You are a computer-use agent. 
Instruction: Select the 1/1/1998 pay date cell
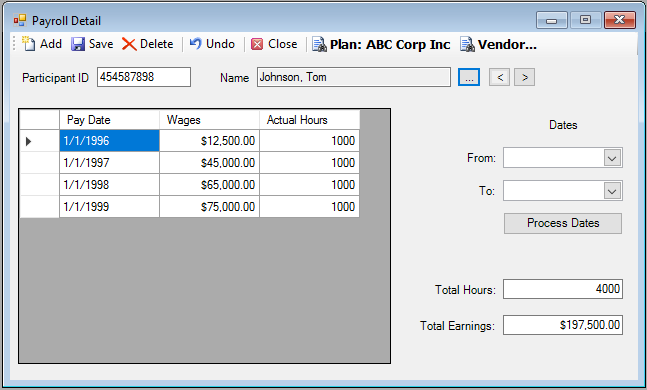(x=109, y=184)
